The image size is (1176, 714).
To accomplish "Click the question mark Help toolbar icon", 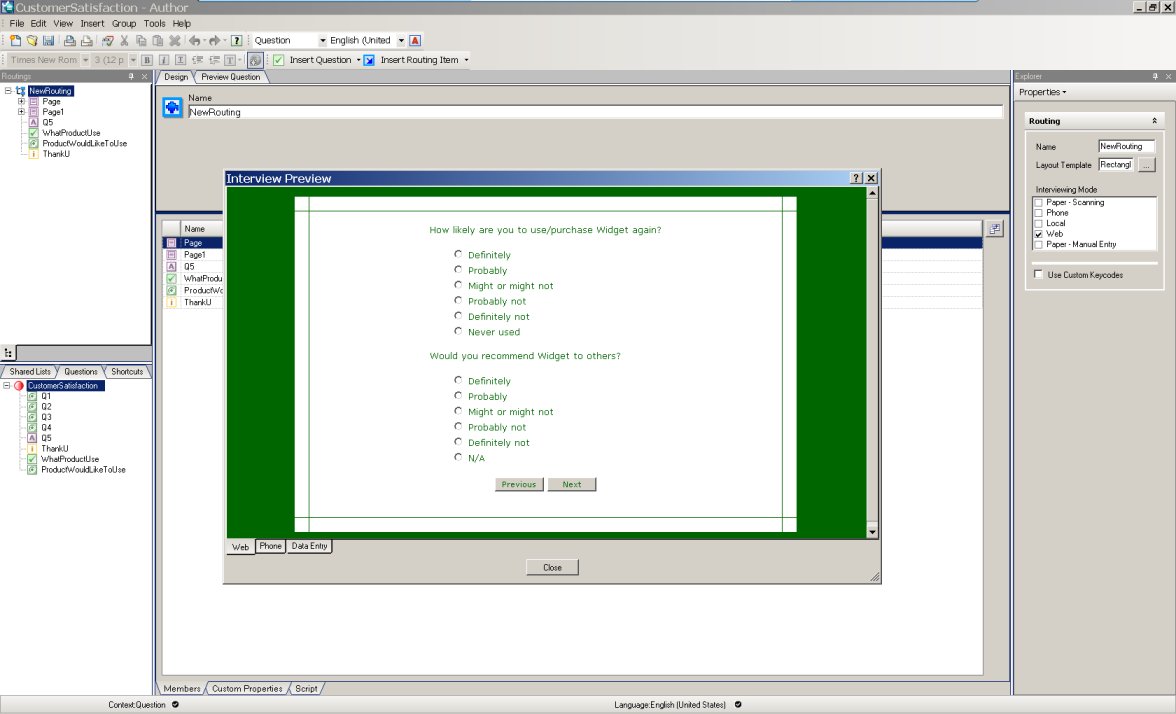I will coord(236,40).
